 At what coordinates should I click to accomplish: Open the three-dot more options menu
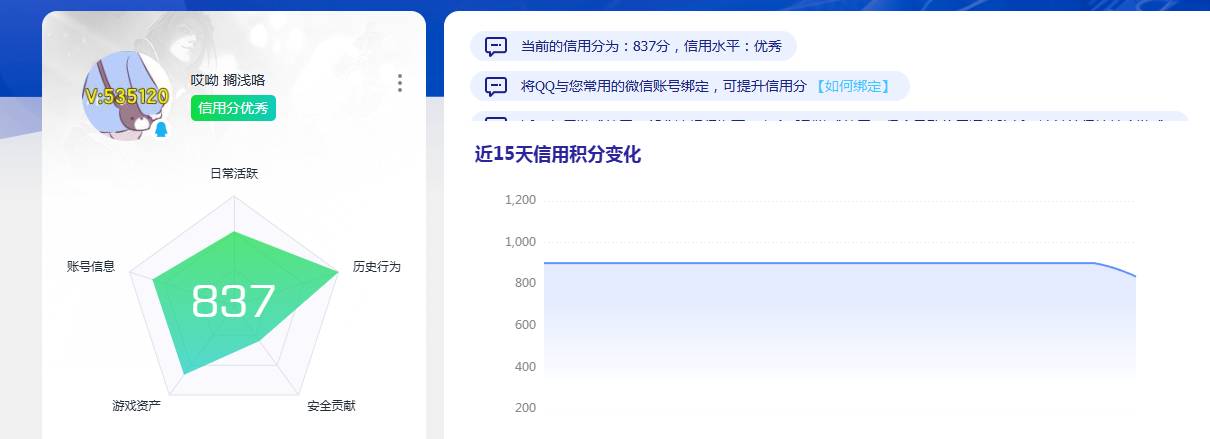pos(400,83)
